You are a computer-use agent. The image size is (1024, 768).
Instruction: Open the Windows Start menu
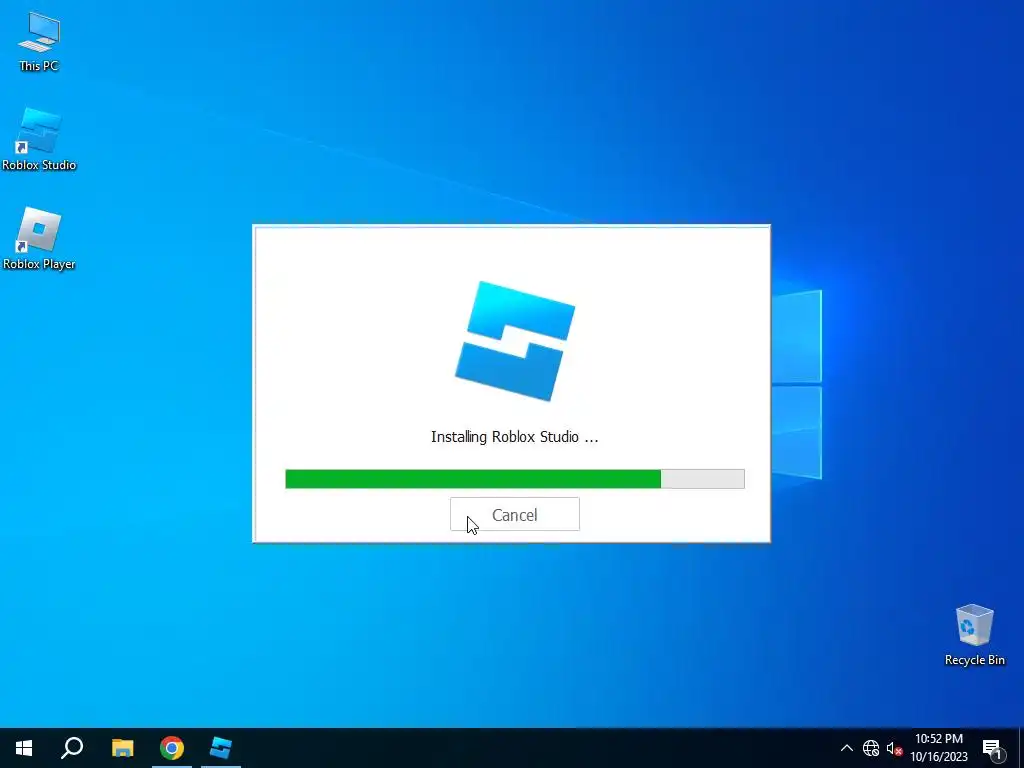point(24,748)
